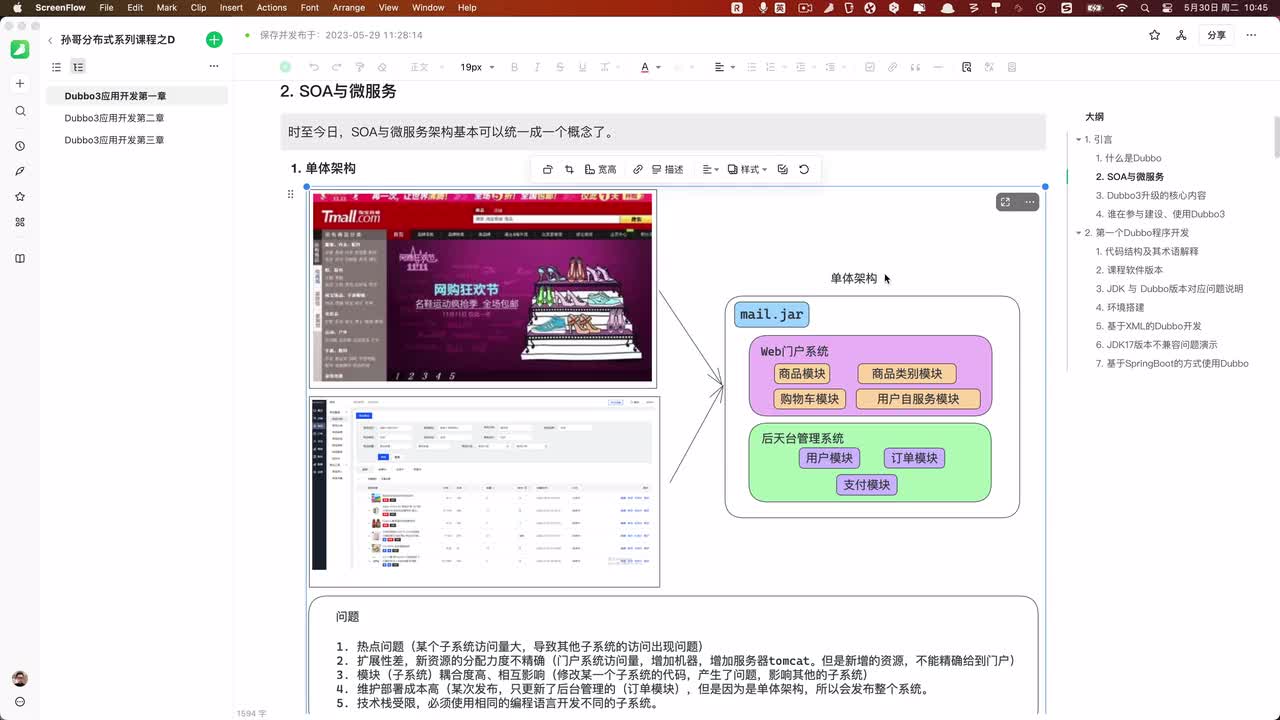
Task: Open the collaborators icon beside 分享
Action: (1181, 35)
